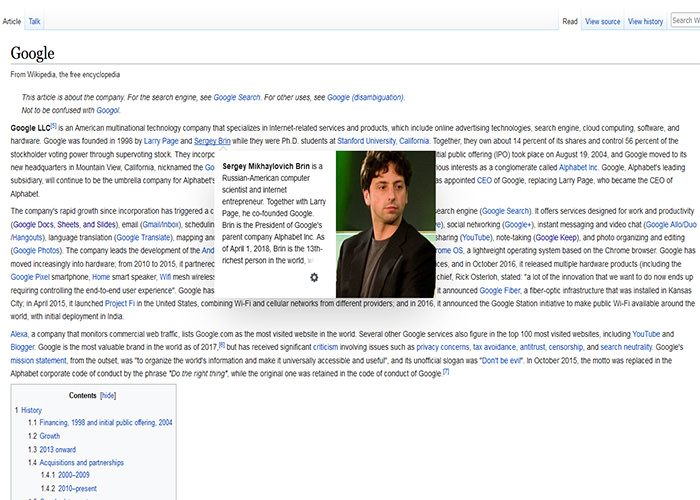Open reference footnote 5 after Google LLC
Image resolution: width=700 pixels, height=500 pixels.
pos(54,126)
